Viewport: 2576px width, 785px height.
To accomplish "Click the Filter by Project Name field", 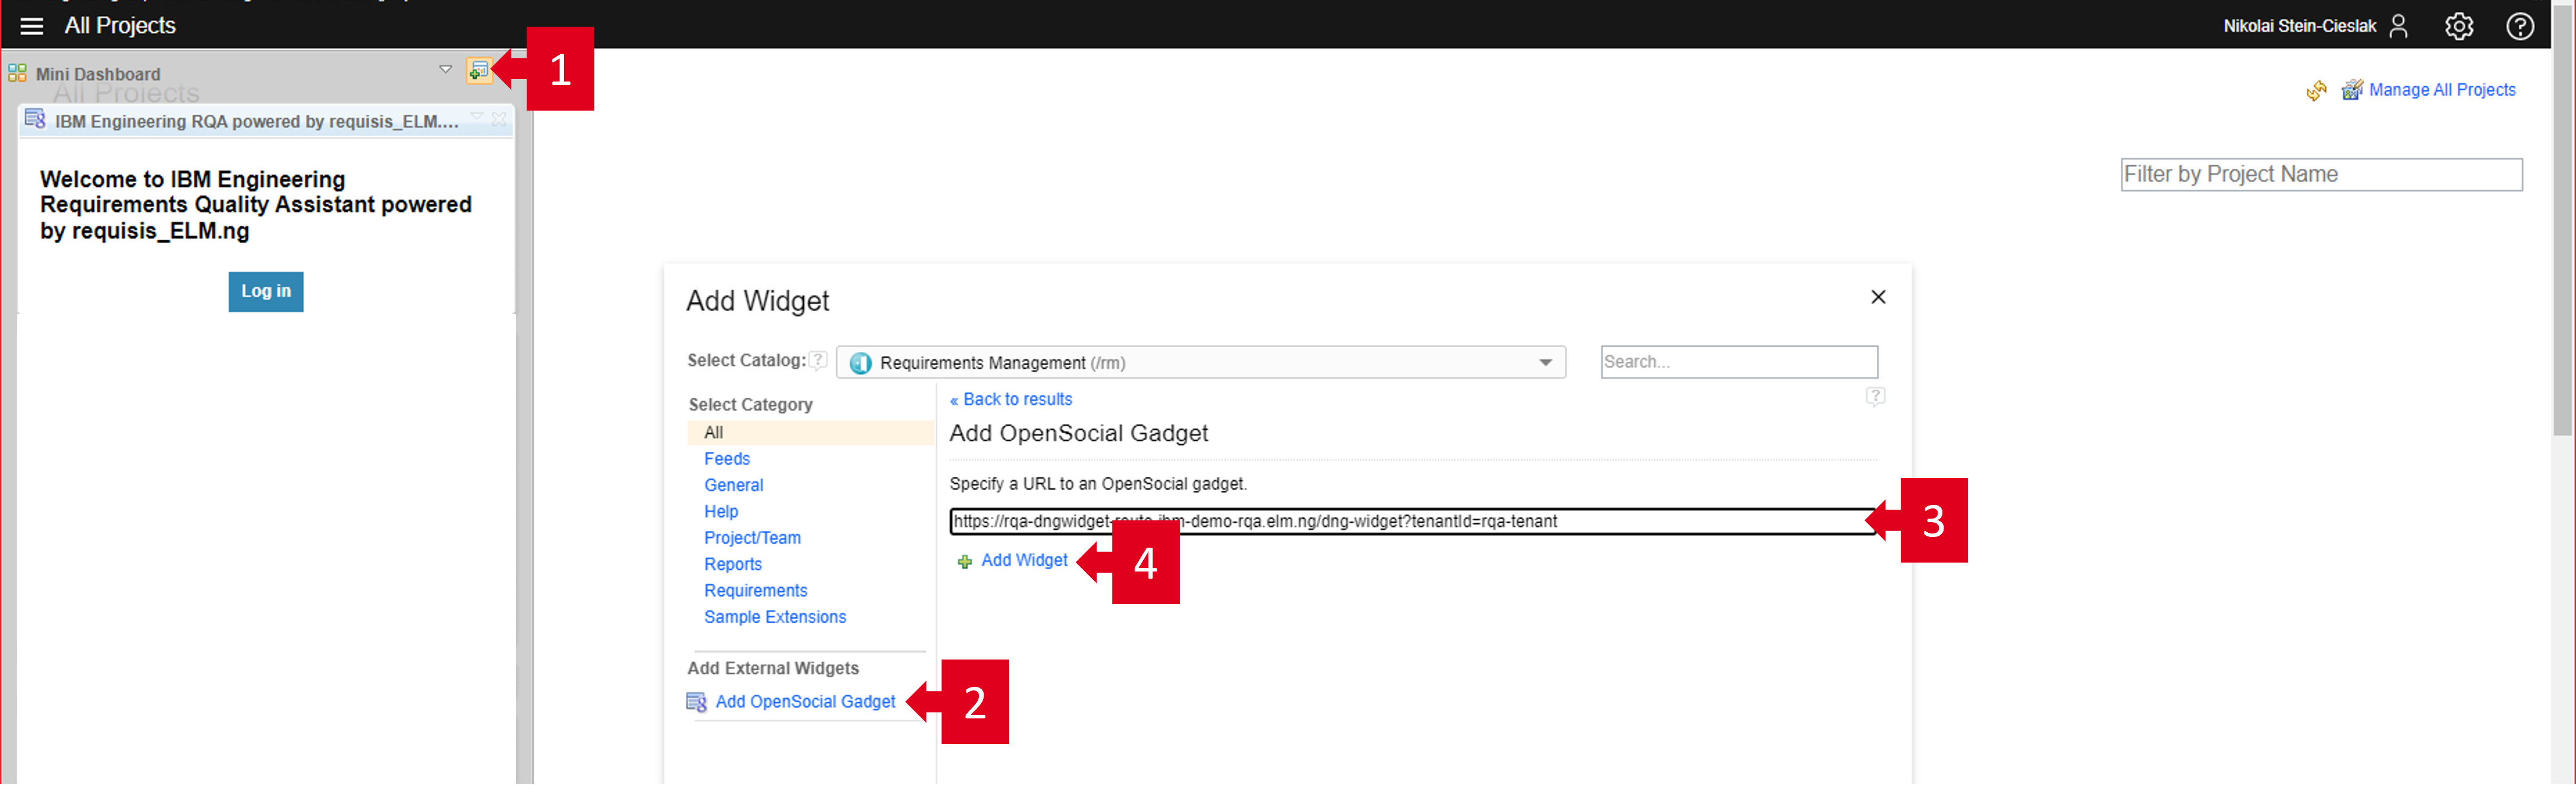I will point(2320,175).
